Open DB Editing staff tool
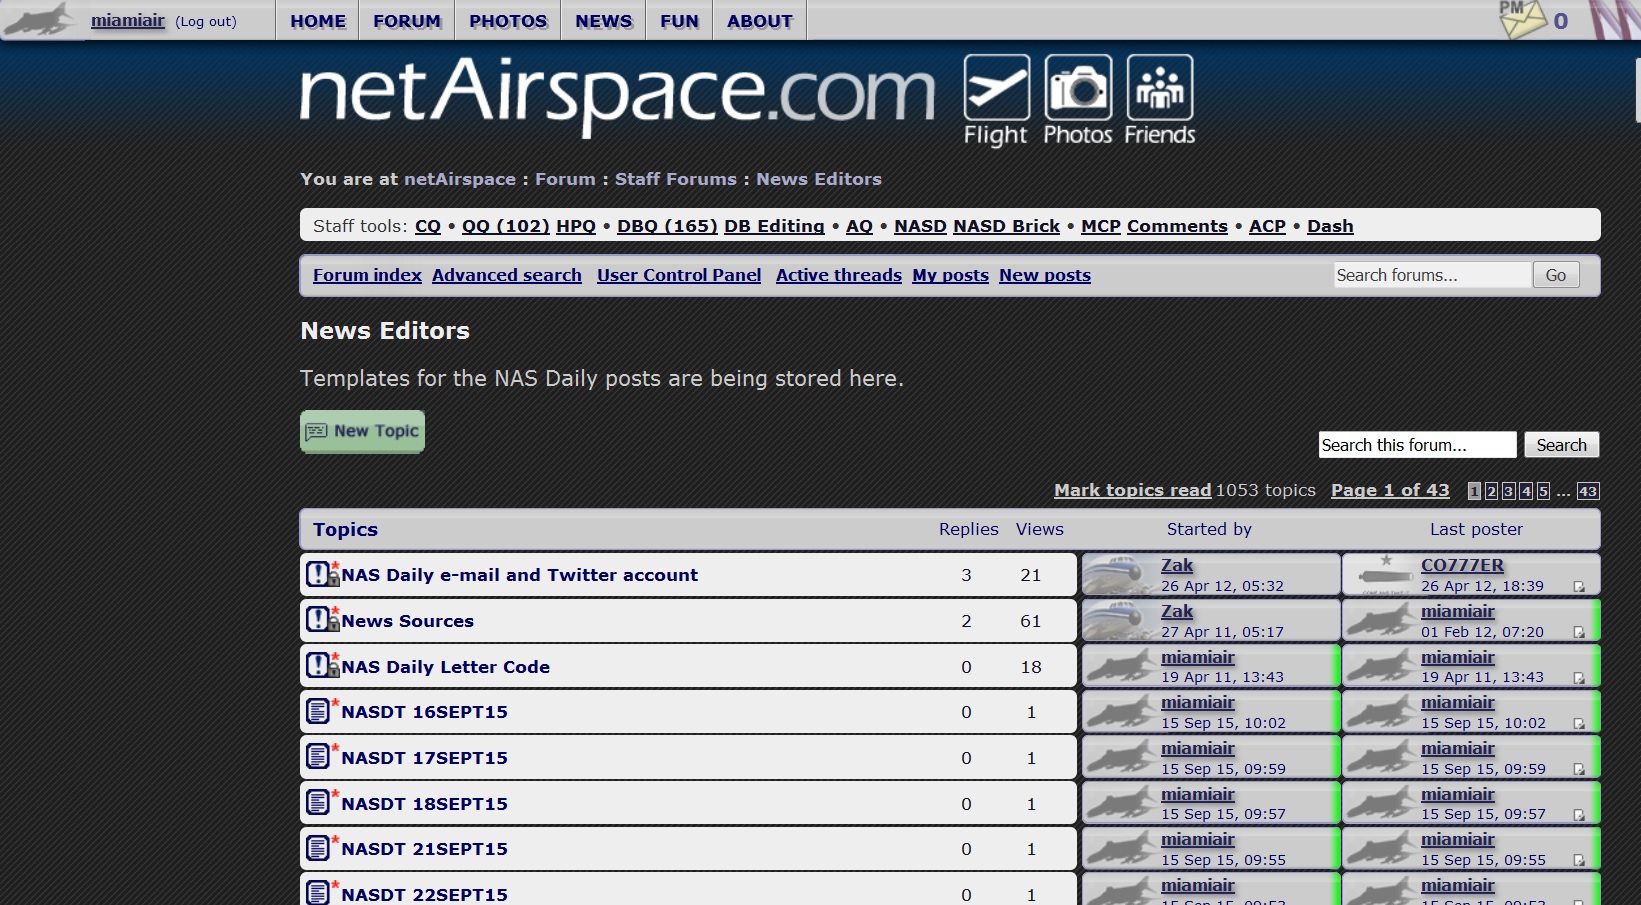The image size is (1641, 905). coord(774,226)
